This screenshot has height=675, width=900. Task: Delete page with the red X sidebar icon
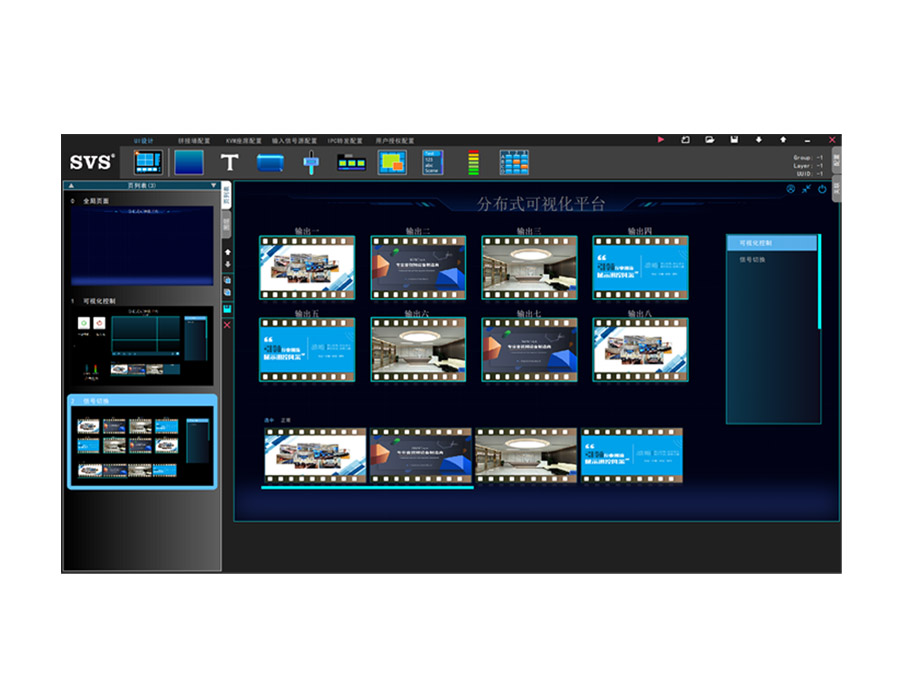tap(227, 325)
